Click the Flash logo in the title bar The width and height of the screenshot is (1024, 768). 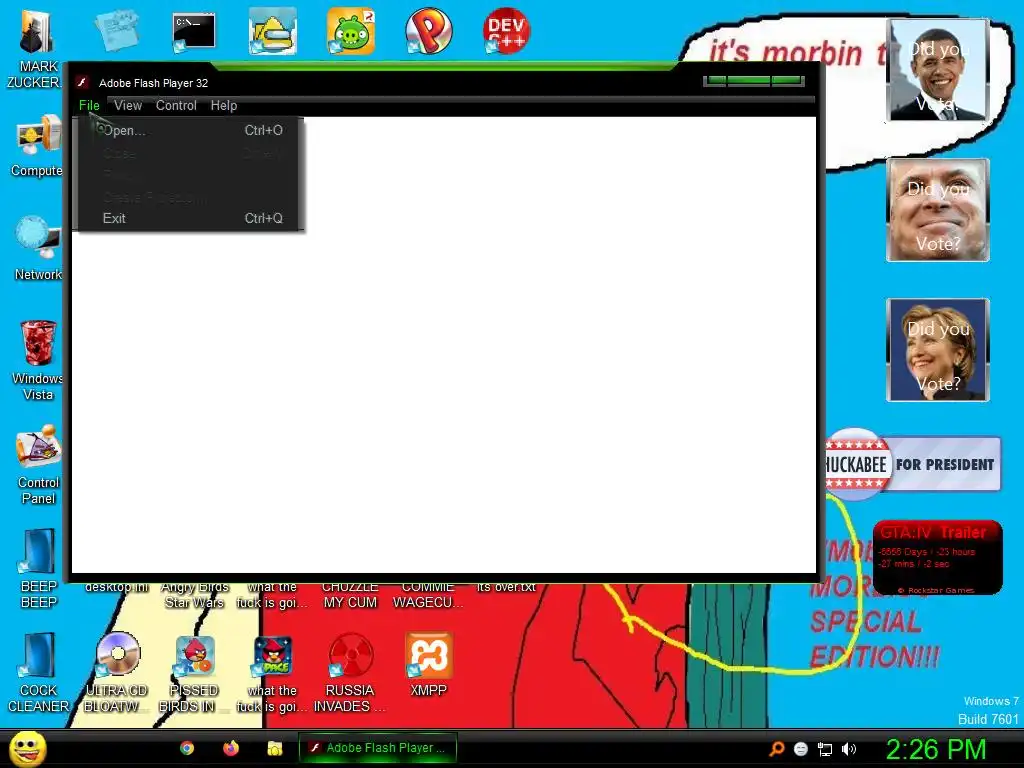[x=82, y=82]
